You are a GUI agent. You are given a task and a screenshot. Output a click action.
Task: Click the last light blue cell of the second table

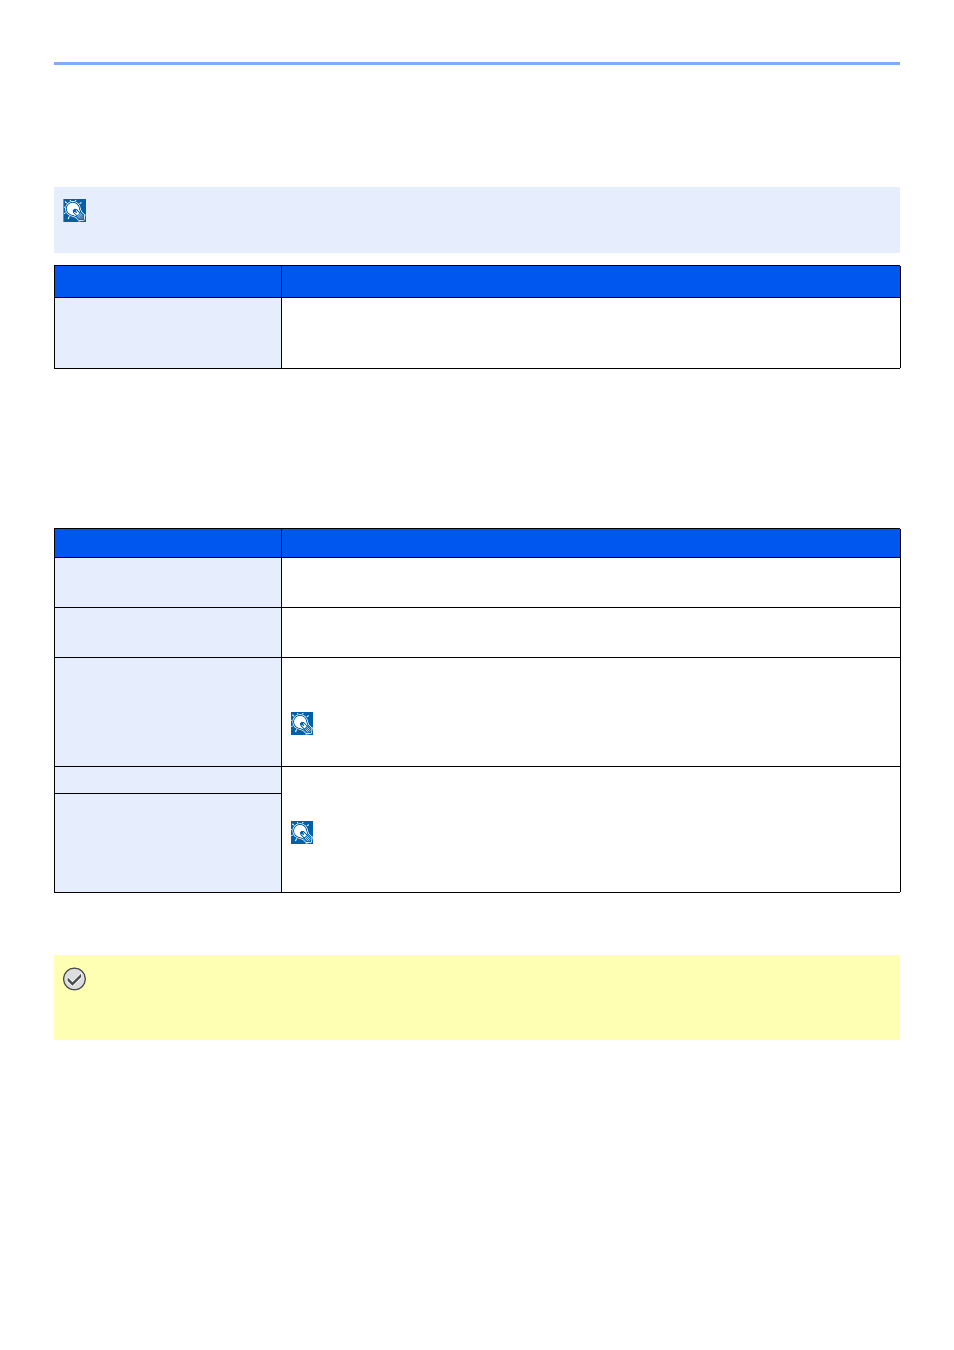[168, 843]
